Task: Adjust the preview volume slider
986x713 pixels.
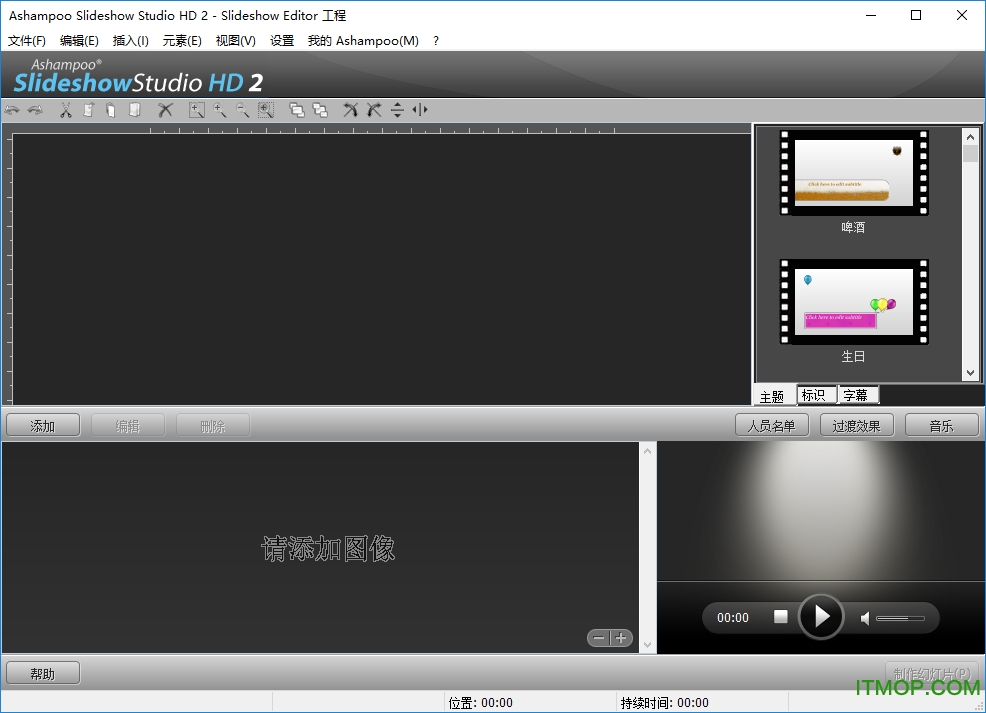Action: point(900,618)
